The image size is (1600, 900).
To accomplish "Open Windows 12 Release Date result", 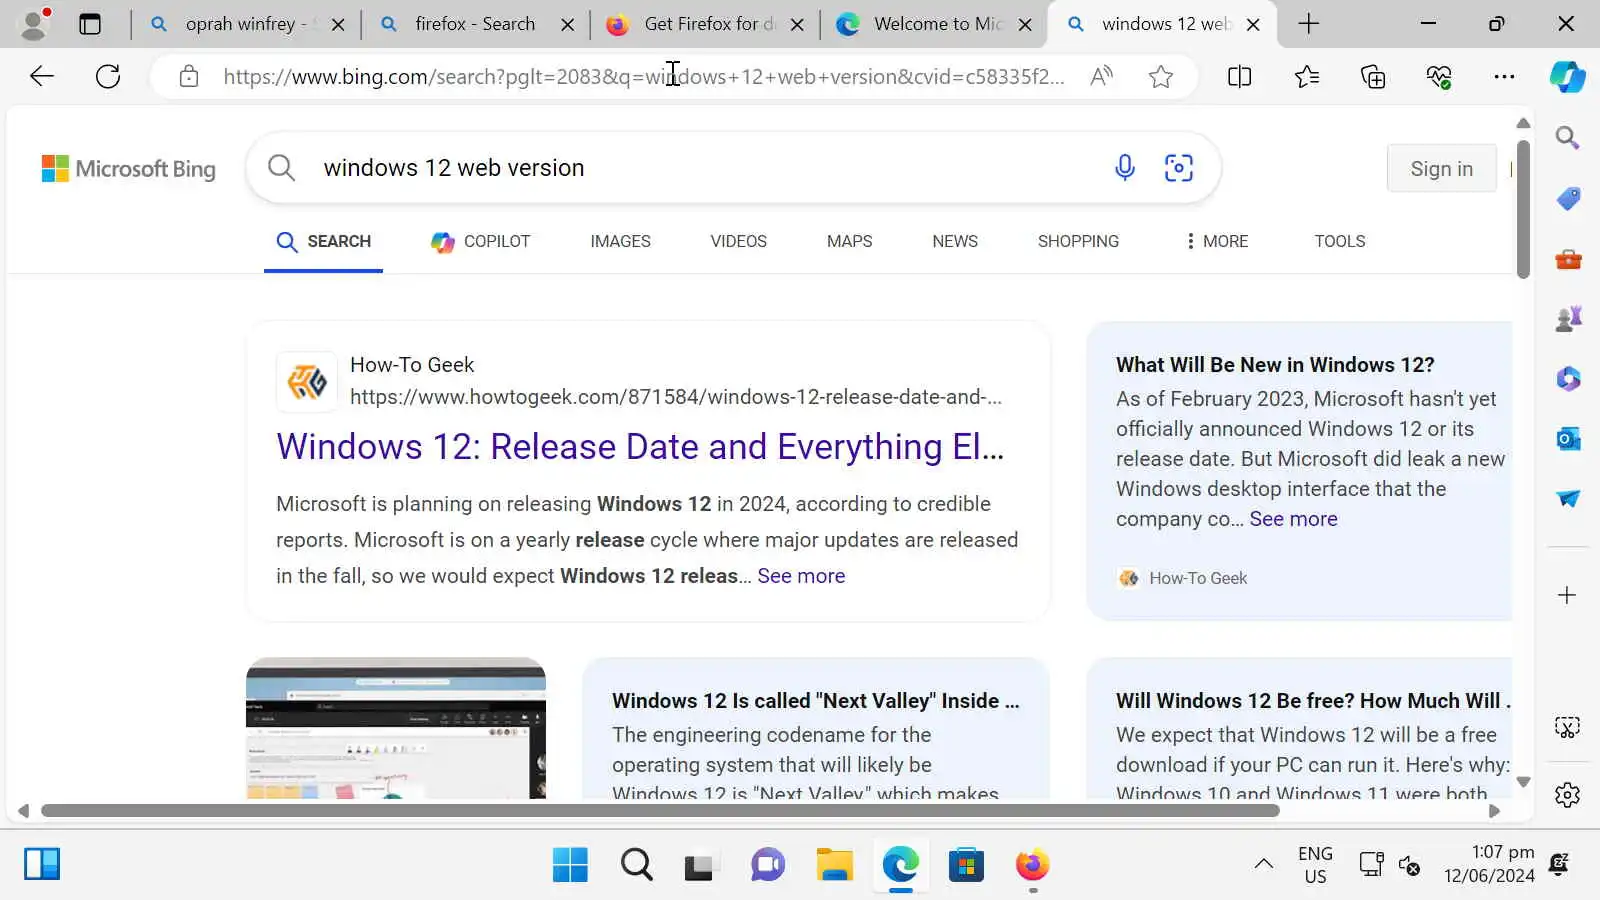I will [x=640, y=446].
